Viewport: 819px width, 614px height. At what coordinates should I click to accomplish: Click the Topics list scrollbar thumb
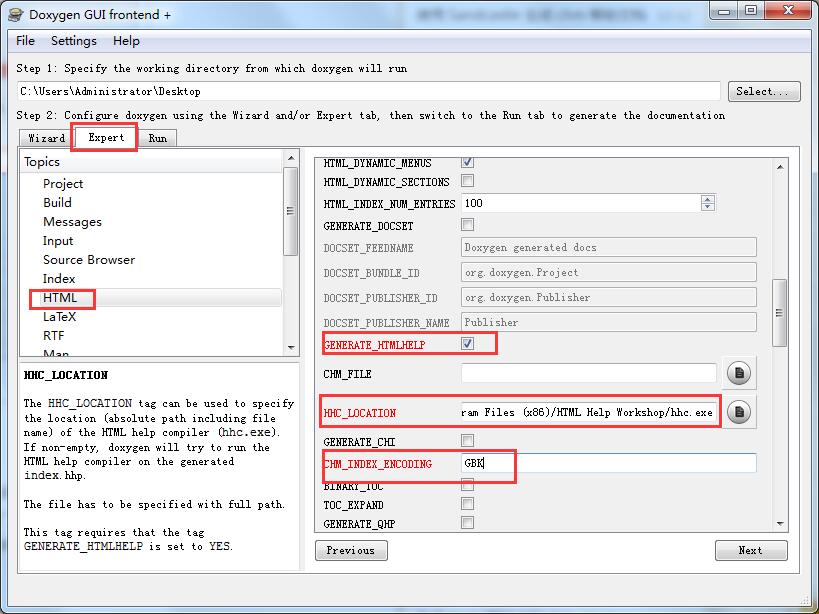coord(290,211)
